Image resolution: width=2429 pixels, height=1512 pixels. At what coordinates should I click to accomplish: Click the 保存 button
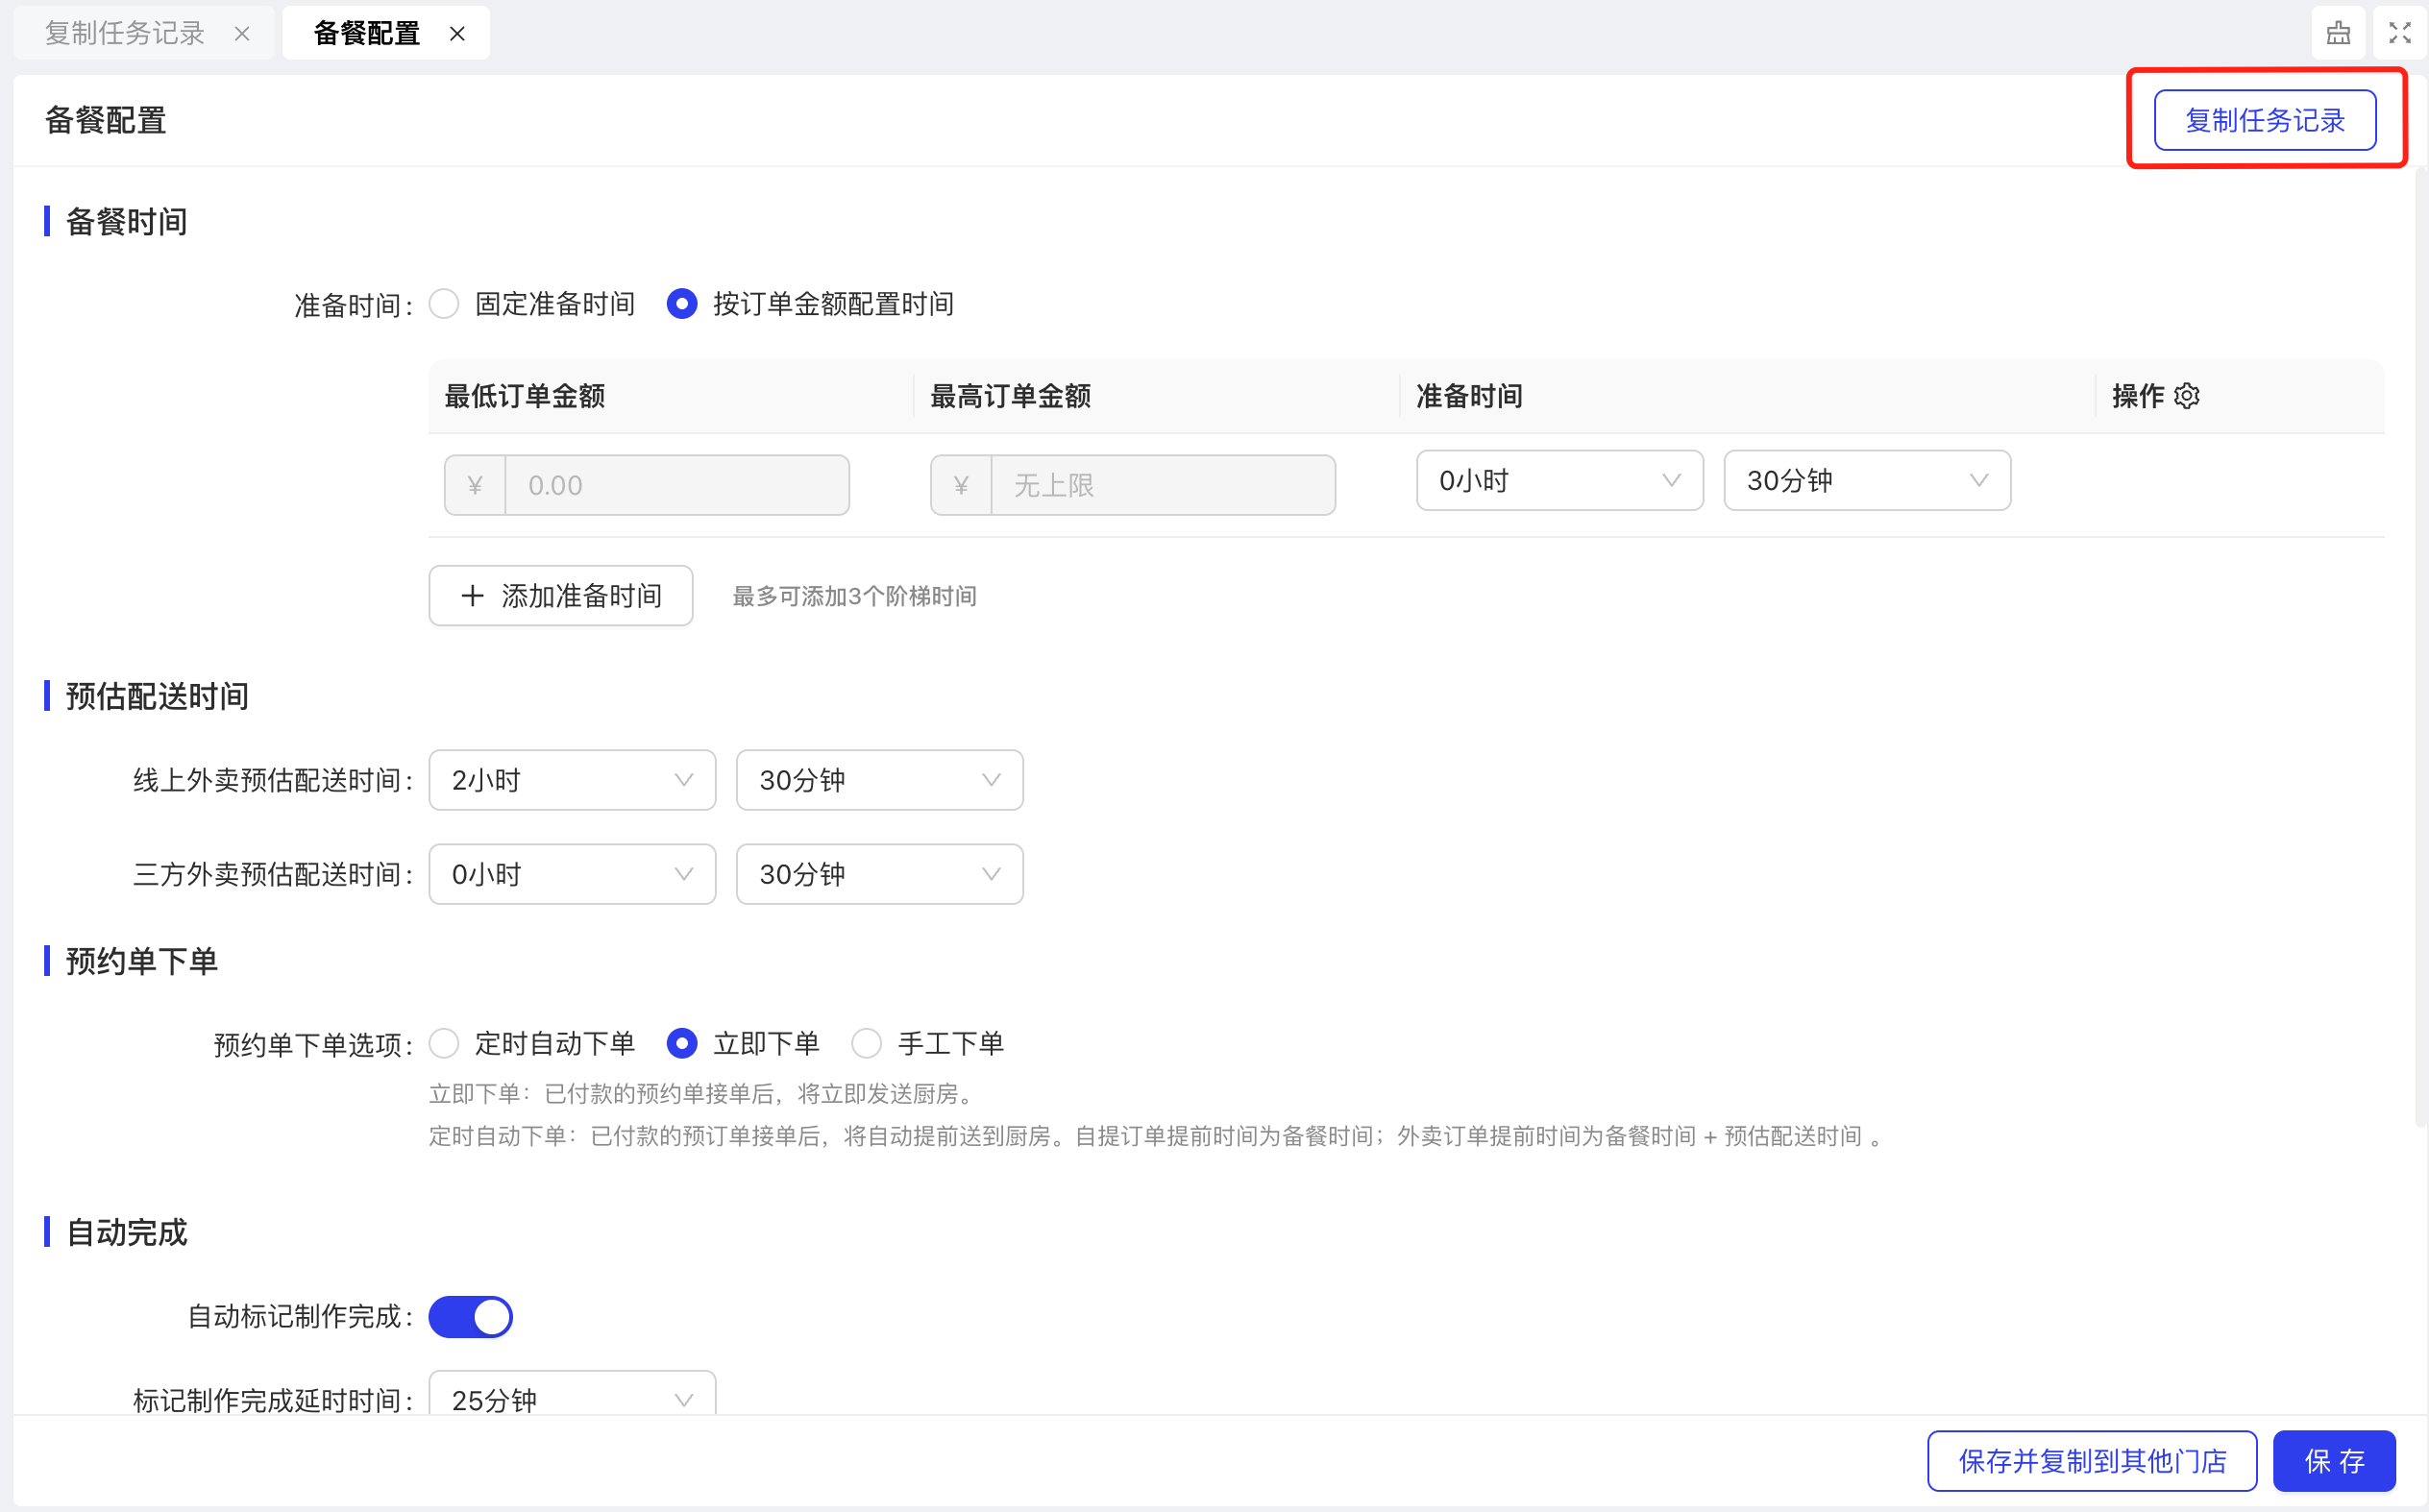[x=2333, y=1461]
